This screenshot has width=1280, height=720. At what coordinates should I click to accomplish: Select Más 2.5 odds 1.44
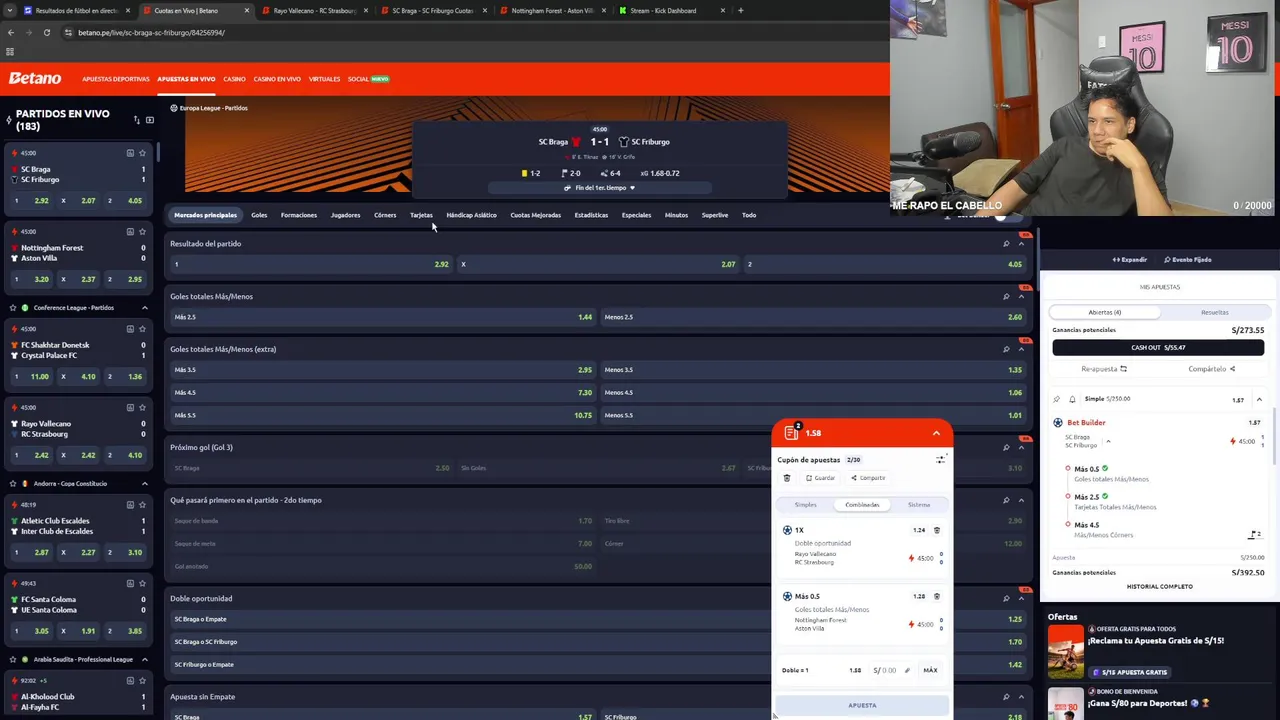click(384, 317)
